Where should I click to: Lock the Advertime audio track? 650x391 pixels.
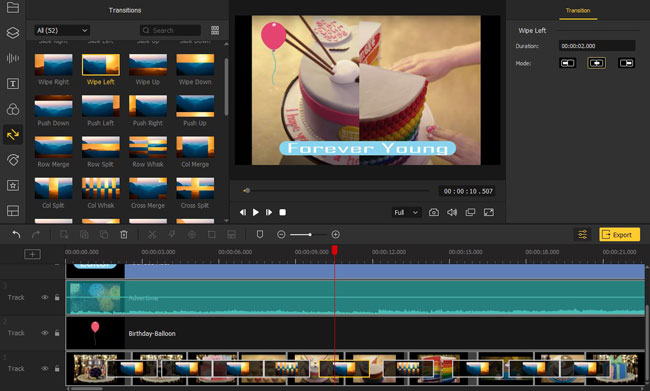click(57, 297)
